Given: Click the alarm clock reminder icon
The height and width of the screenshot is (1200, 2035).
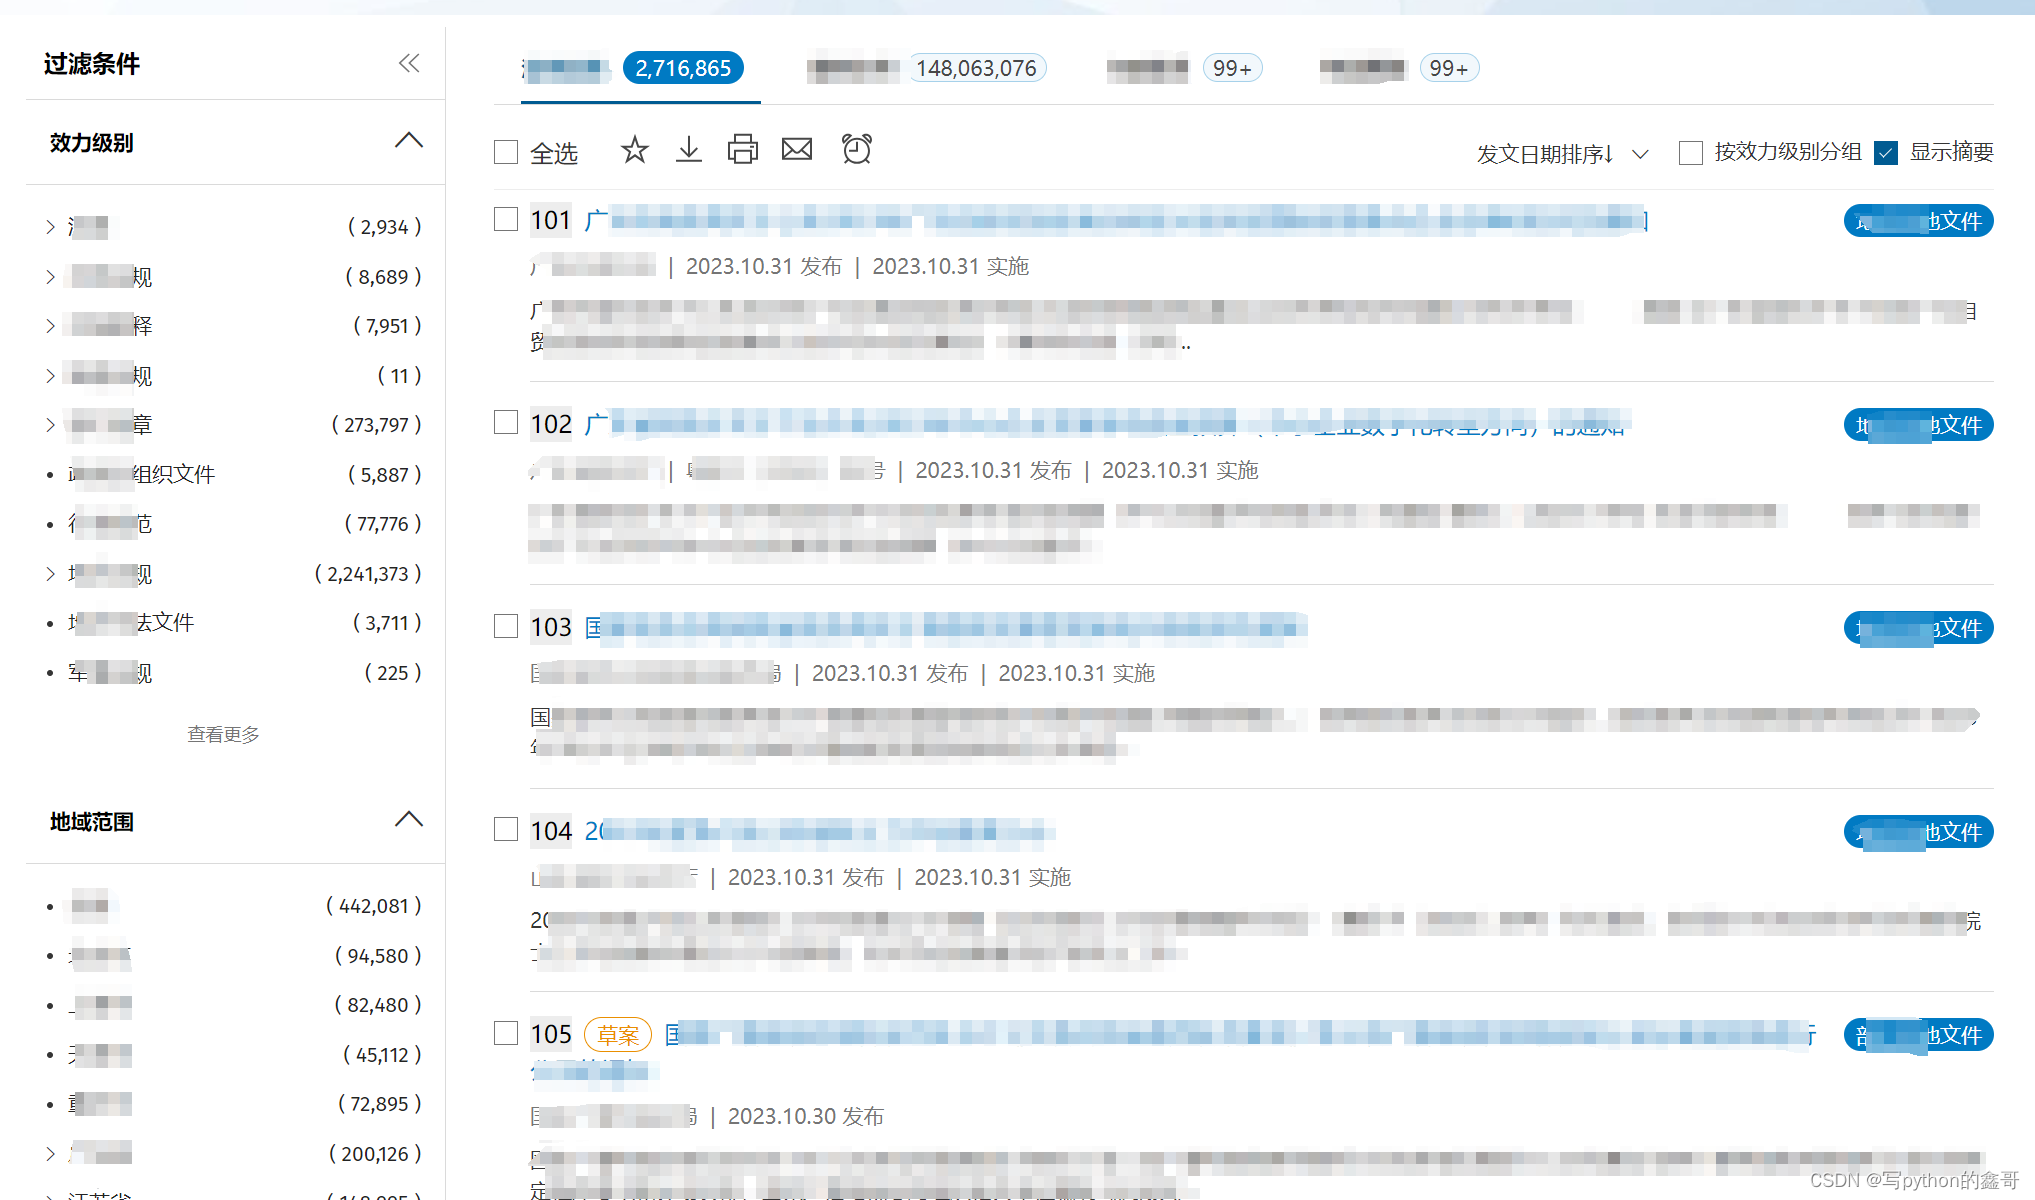Looking at the screenshot, I should point(856,149).
